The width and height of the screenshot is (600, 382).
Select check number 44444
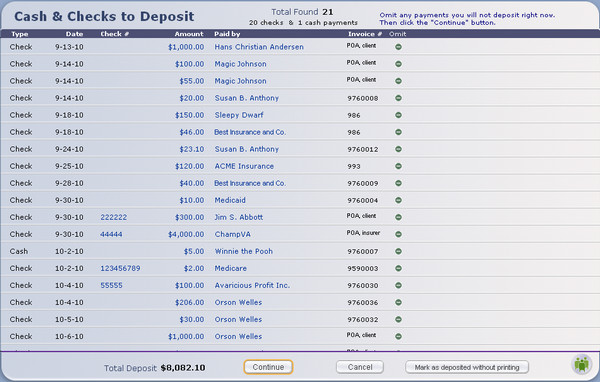click(111, 234)
